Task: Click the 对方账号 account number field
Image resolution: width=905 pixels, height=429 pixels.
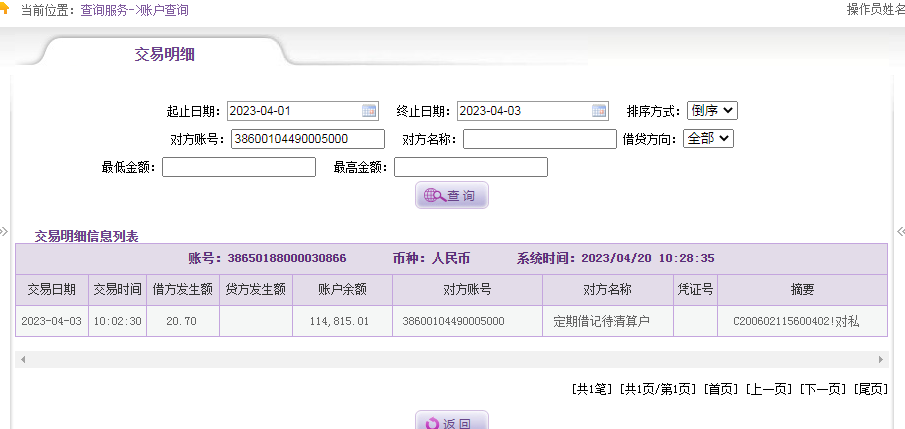Action: click(307, 139)
